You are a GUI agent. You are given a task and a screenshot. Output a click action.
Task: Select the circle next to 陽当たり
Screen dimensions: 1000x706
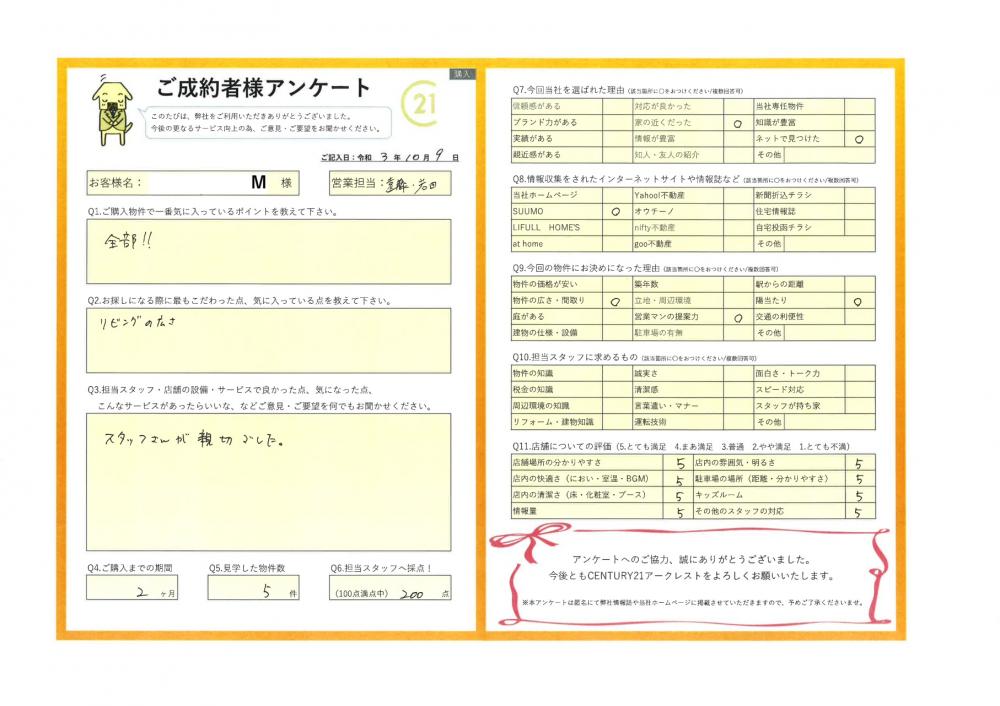pyautogui.click(x=858, y=300)
